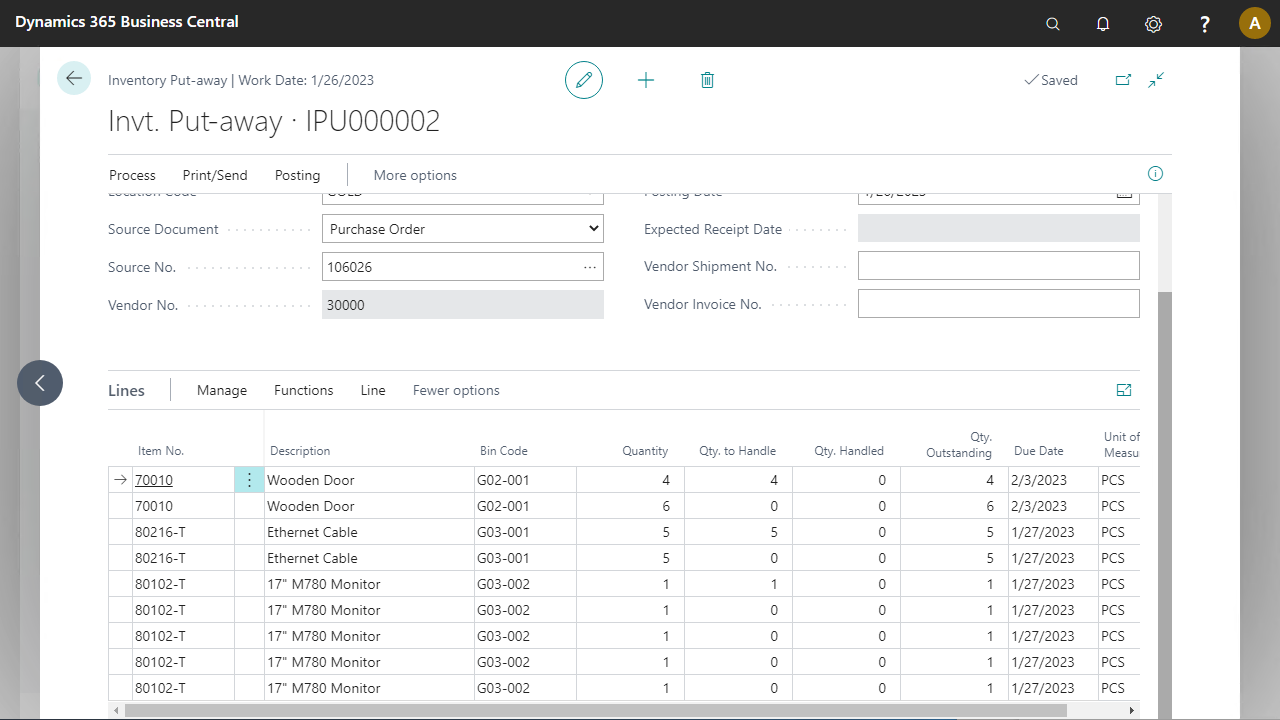Click the Lines section heading

click(x=126, y=390)
